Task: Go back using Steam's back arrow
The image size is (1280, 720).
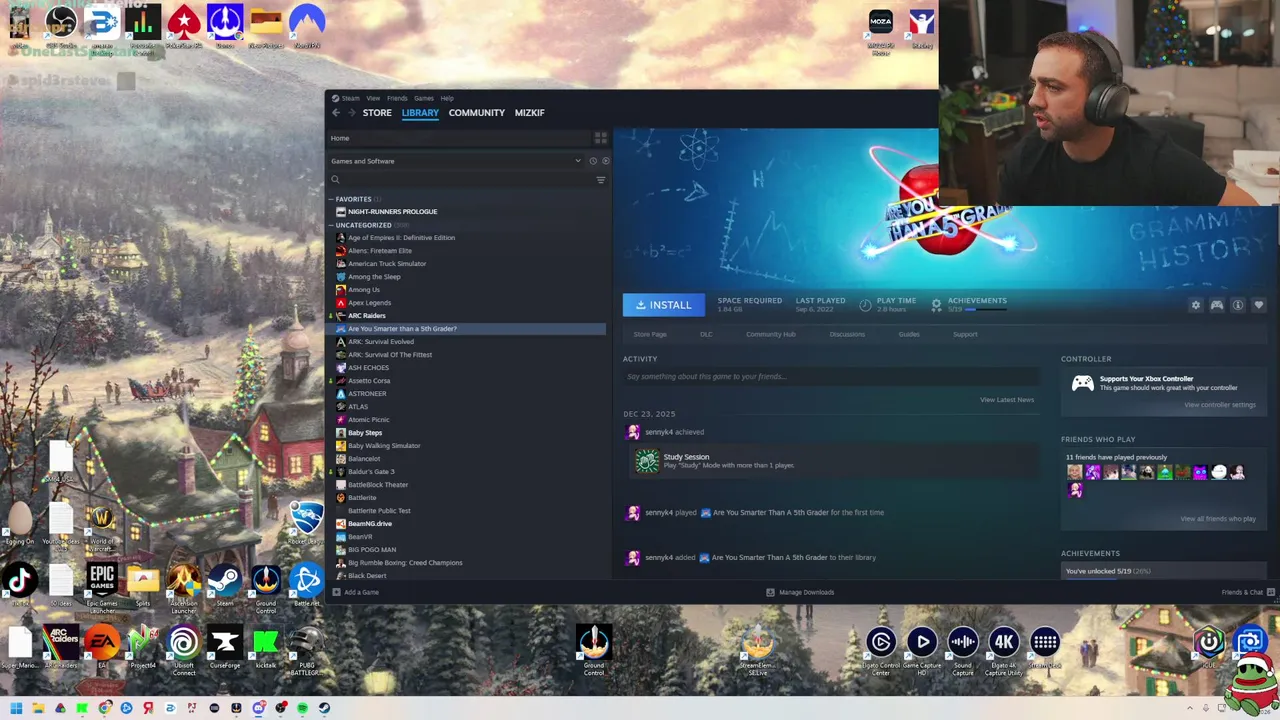Action: [336, 113]
